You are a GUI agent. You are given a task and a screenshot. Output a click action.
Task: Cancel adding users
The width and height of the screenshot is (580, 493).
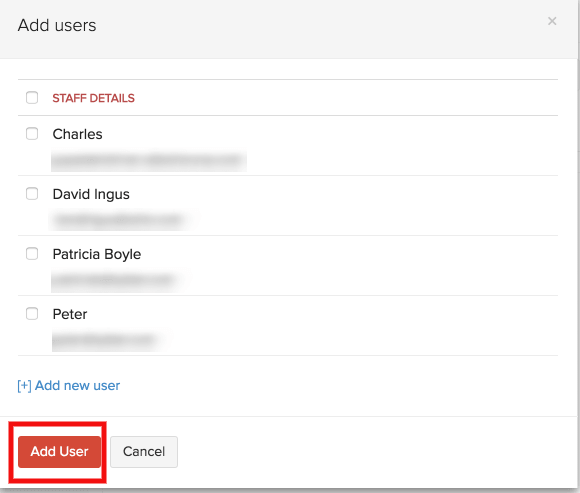click(144, 452)
